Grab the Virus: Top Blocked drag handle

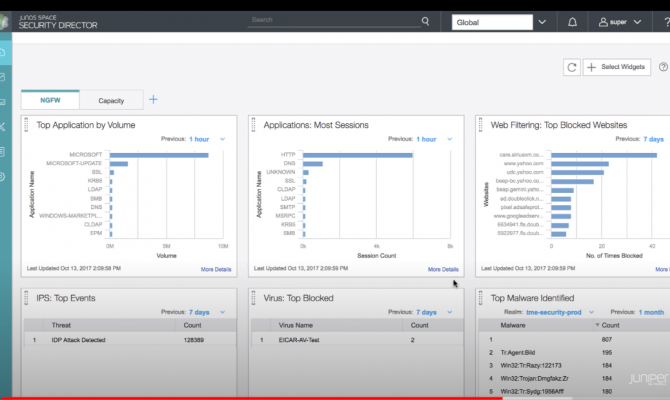(253, 298)
